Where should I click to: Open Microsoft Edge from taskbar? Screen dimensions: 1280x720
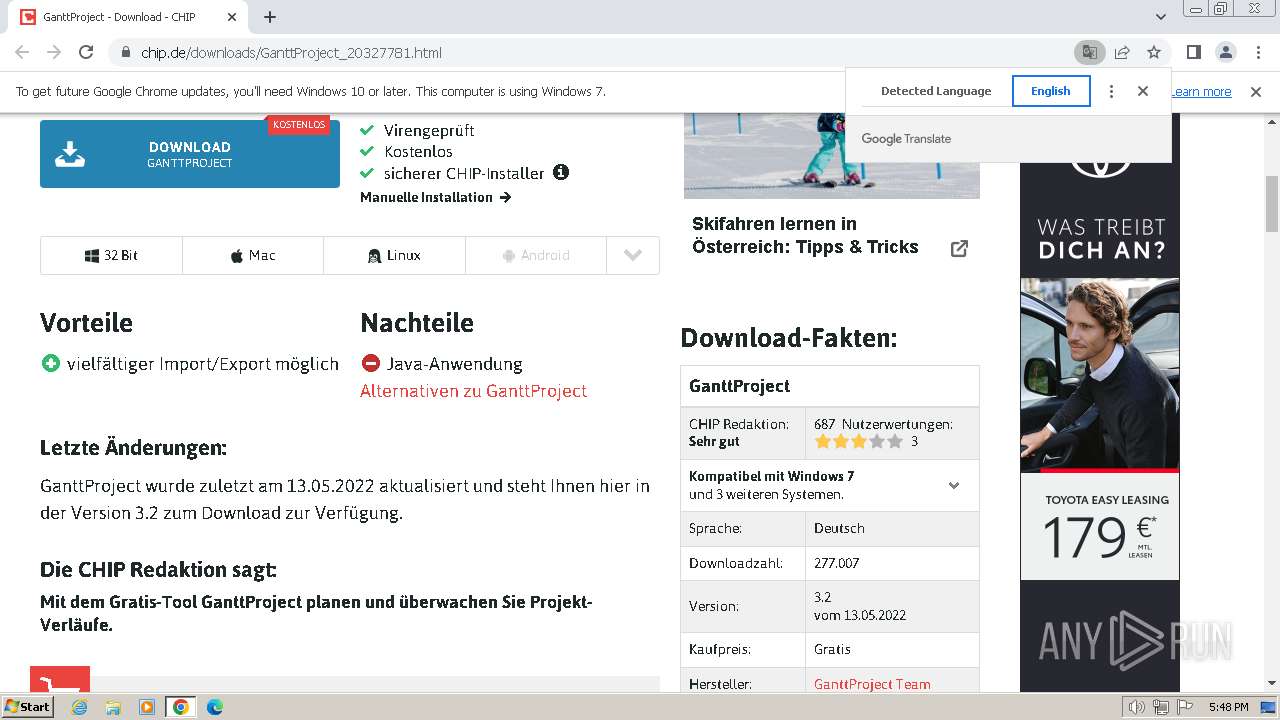click(x=215, y=707)
